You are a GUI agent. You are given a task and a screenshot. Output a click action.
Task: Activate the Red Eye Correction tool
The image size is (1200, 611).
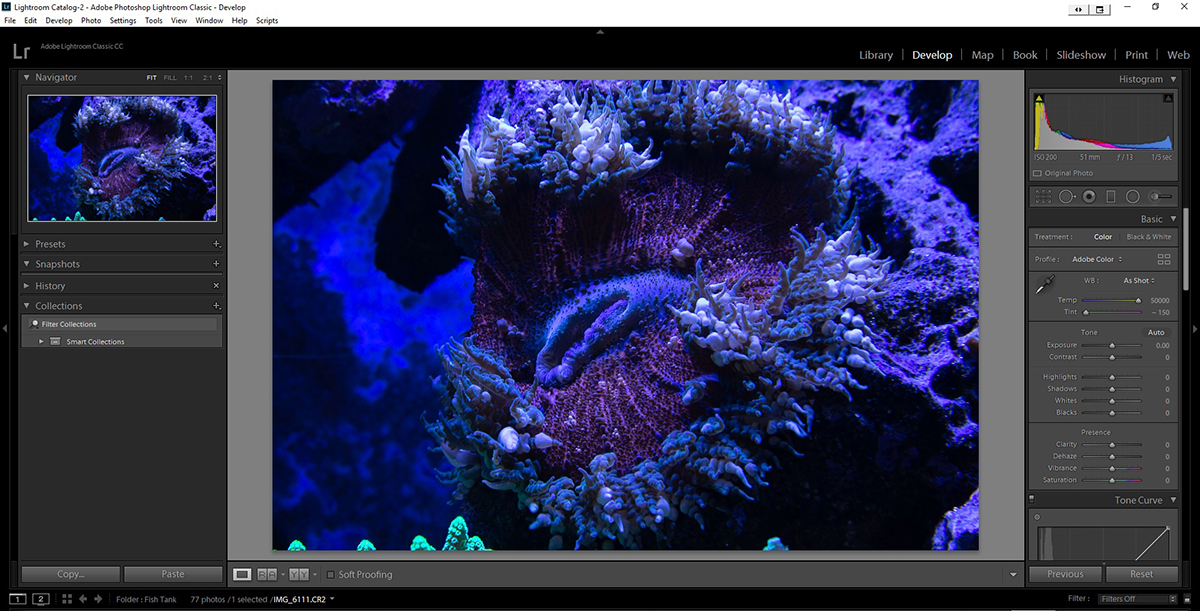1089,197
